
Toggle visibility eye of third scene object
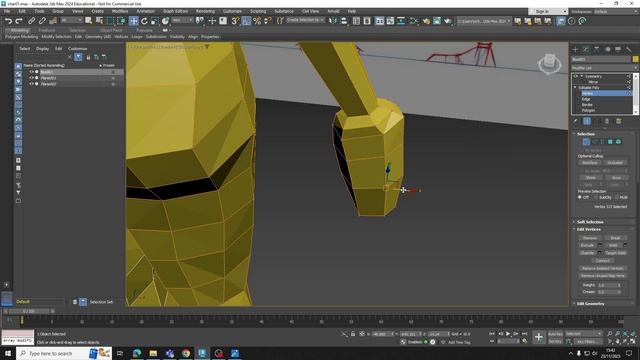click(x=31, y=84)
